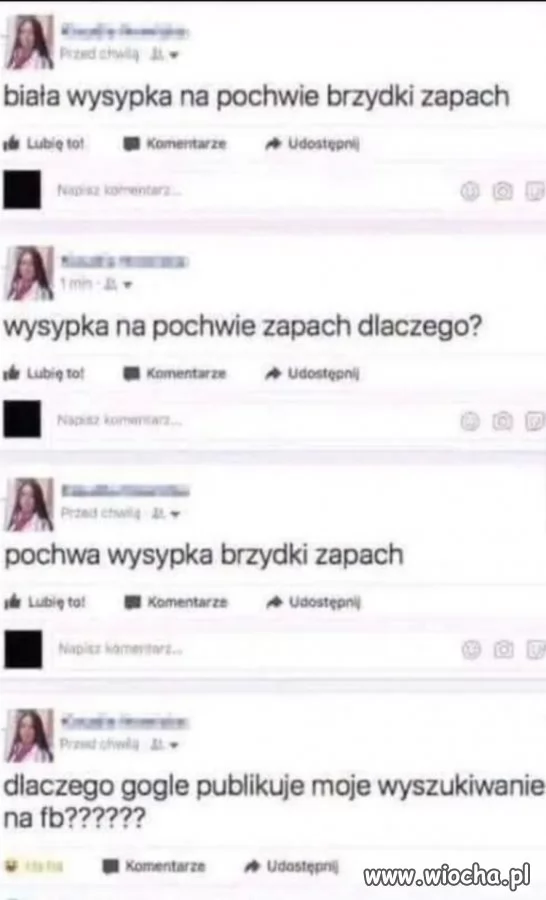Open audience dropdown arrow on last post
This screenshot has width=546, height=900.
coord(174,745)
